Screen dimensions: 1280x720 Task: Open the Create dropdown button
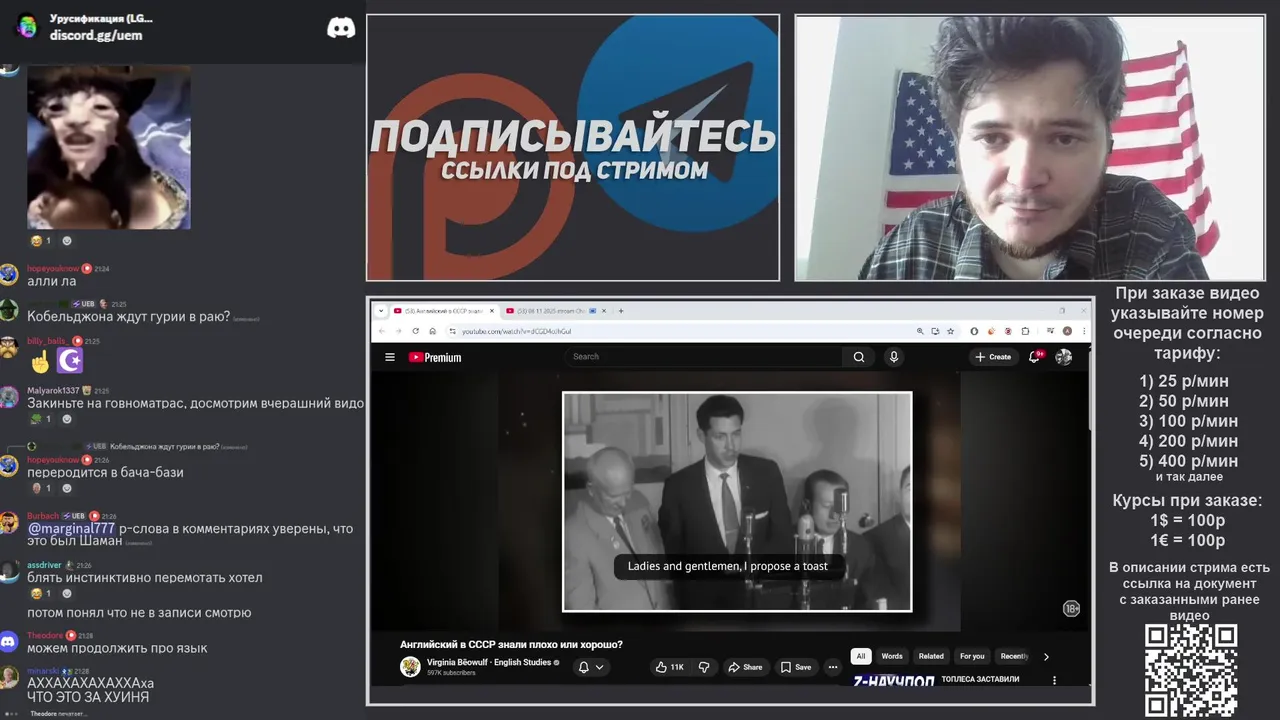pos(993,357)
